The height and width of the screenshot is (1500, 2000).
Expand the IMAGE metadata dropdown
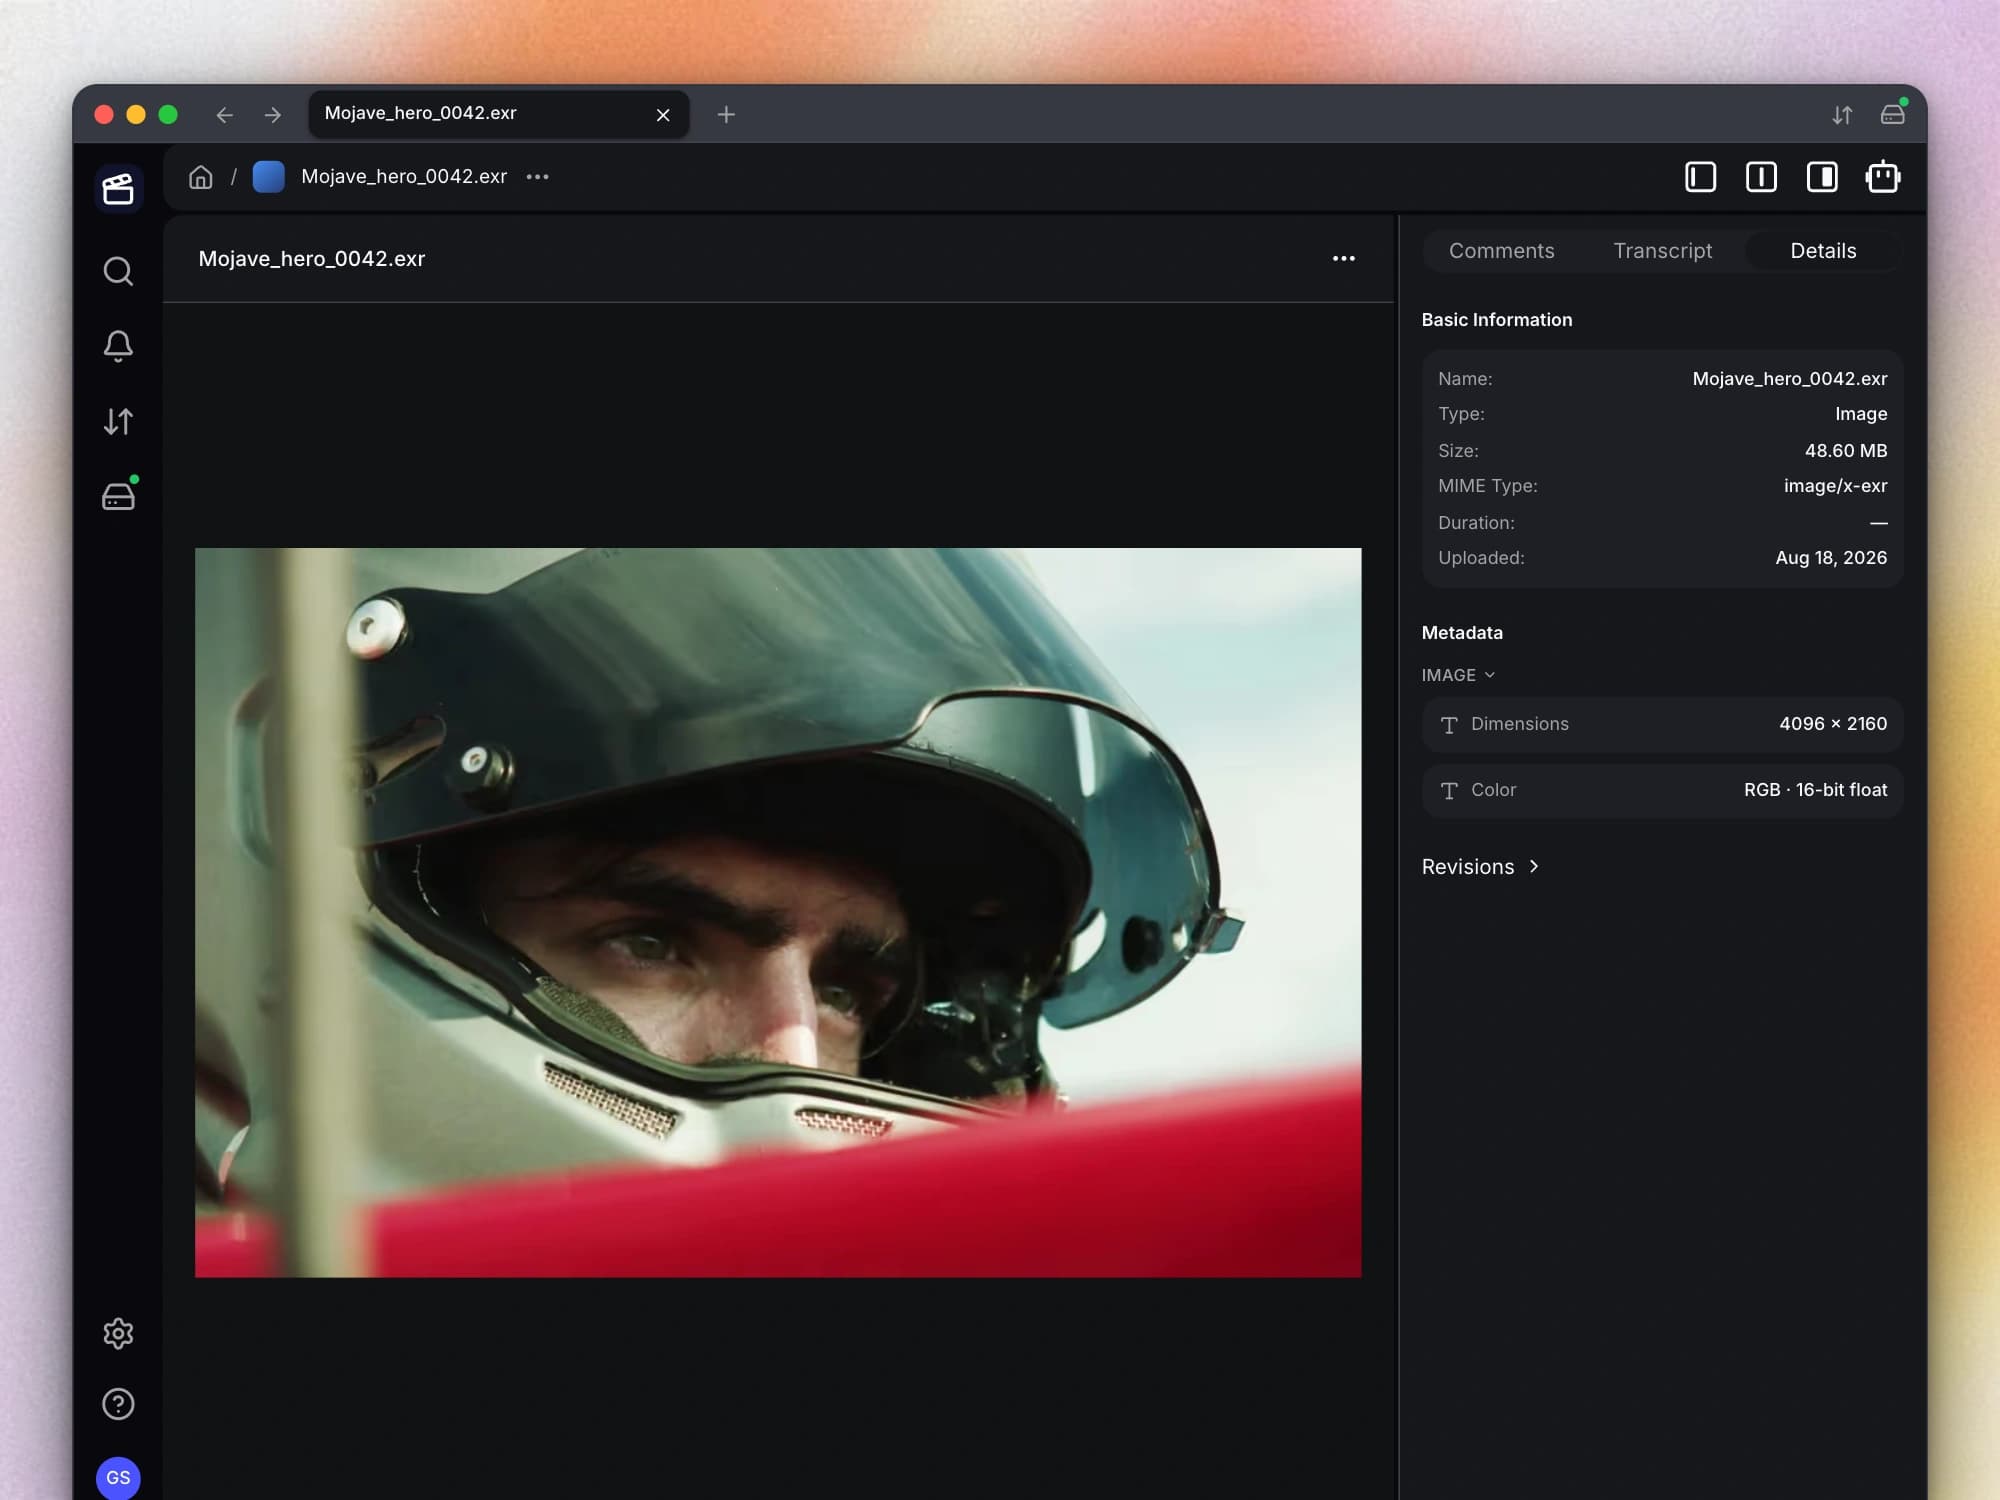tap(1458, 675)
